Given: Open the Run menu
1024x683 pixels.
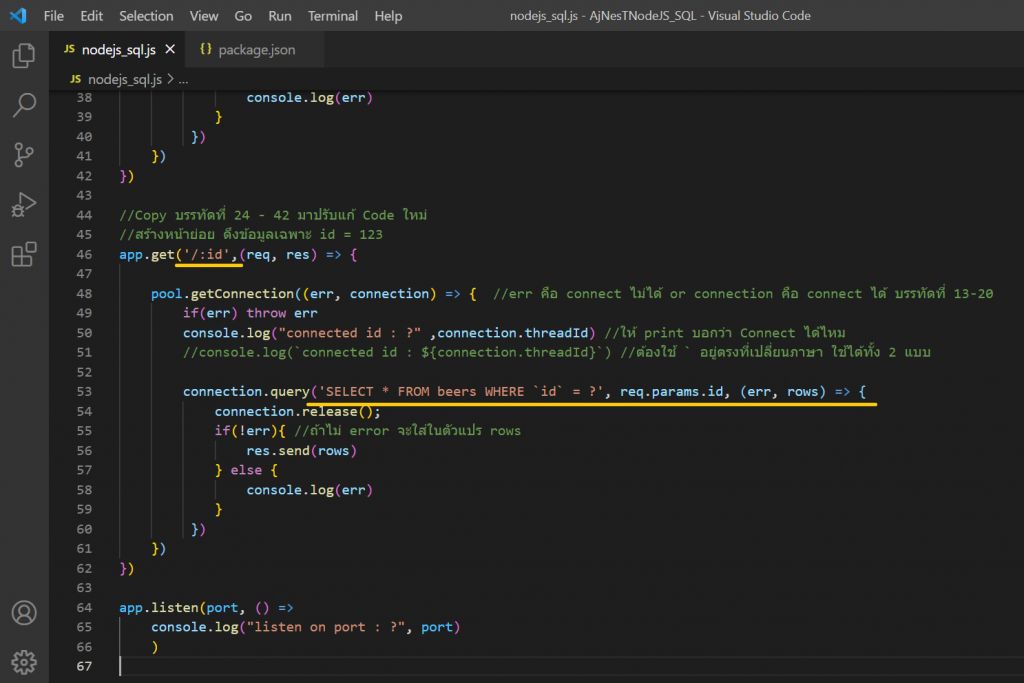Looking at the screenshot, I should pos(280,16).
